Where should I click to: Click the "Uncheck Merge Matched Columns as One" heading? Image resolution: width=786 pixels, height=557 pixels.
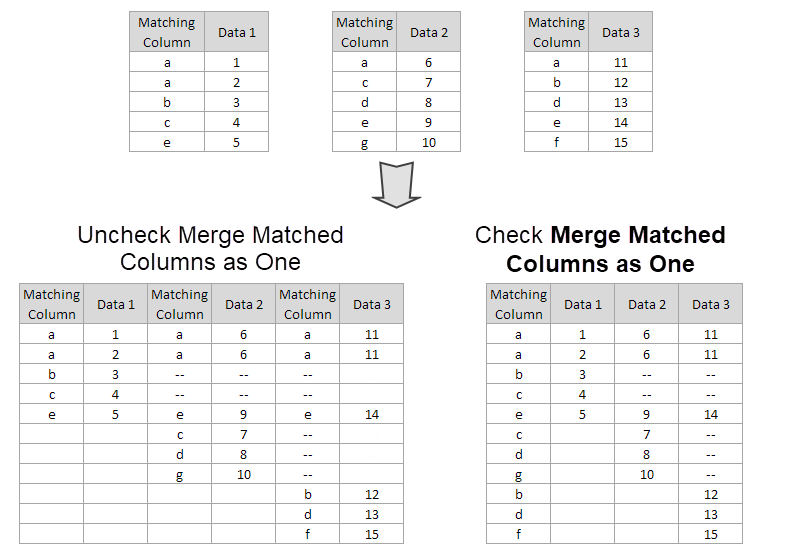point(210,249)
